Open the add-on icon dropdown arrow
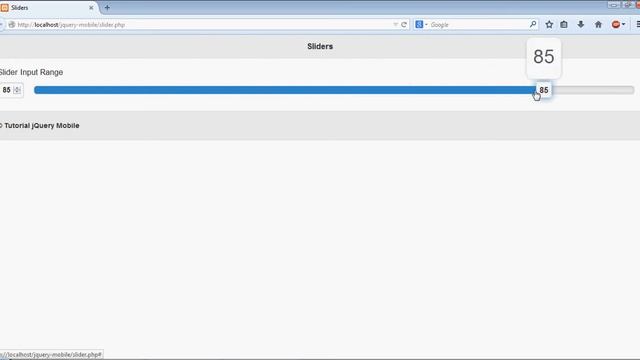This screenshot has width=640, height=360. pyautogui.click(x=623, y=24)
